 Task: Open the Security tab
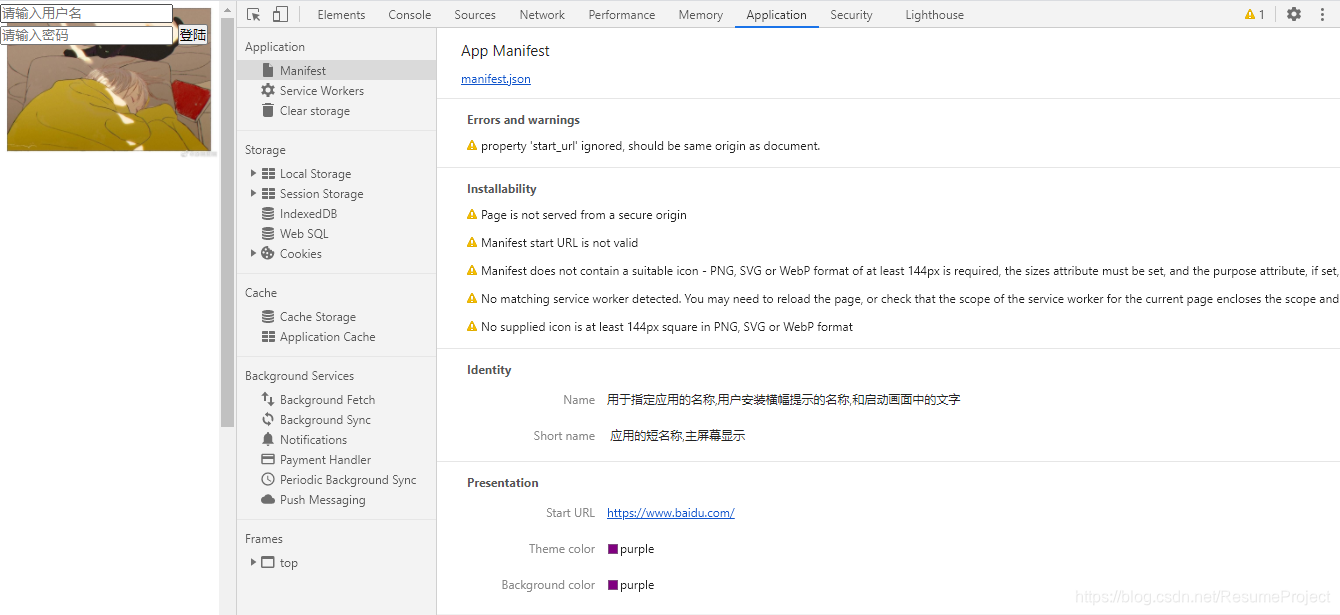pyautogui.click(x=851, y=14)
